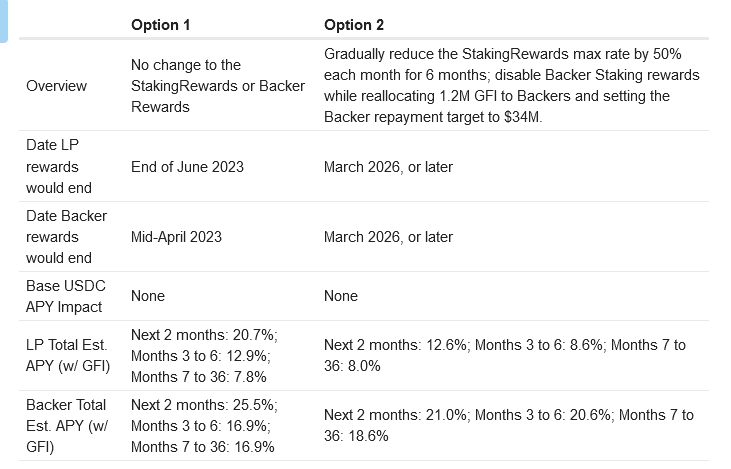Click Option 1 'None' APY impact cell
Viewport: 731px width, 469px height.
[x=148, y=296]
